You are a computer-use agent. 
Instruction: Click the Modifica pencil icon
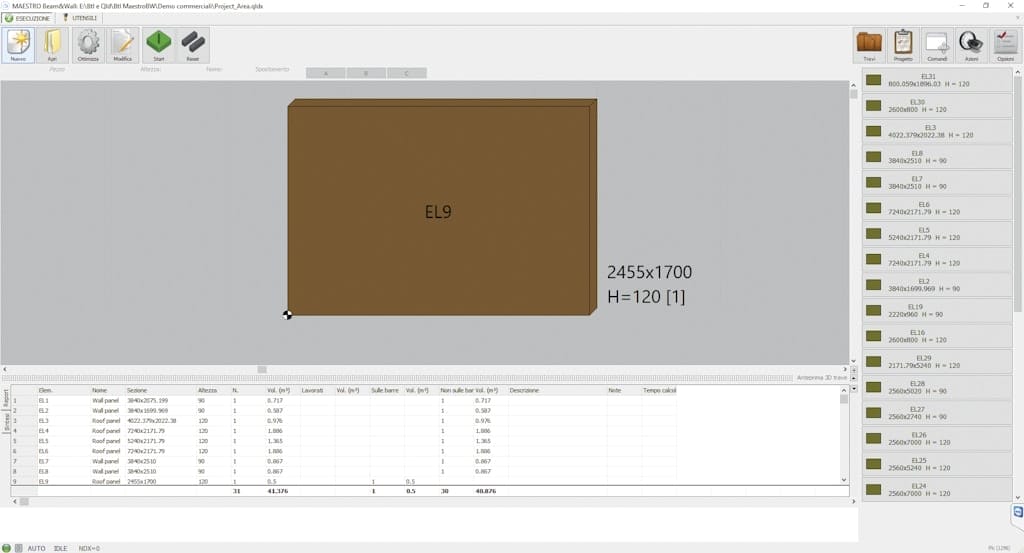[122, 45]
